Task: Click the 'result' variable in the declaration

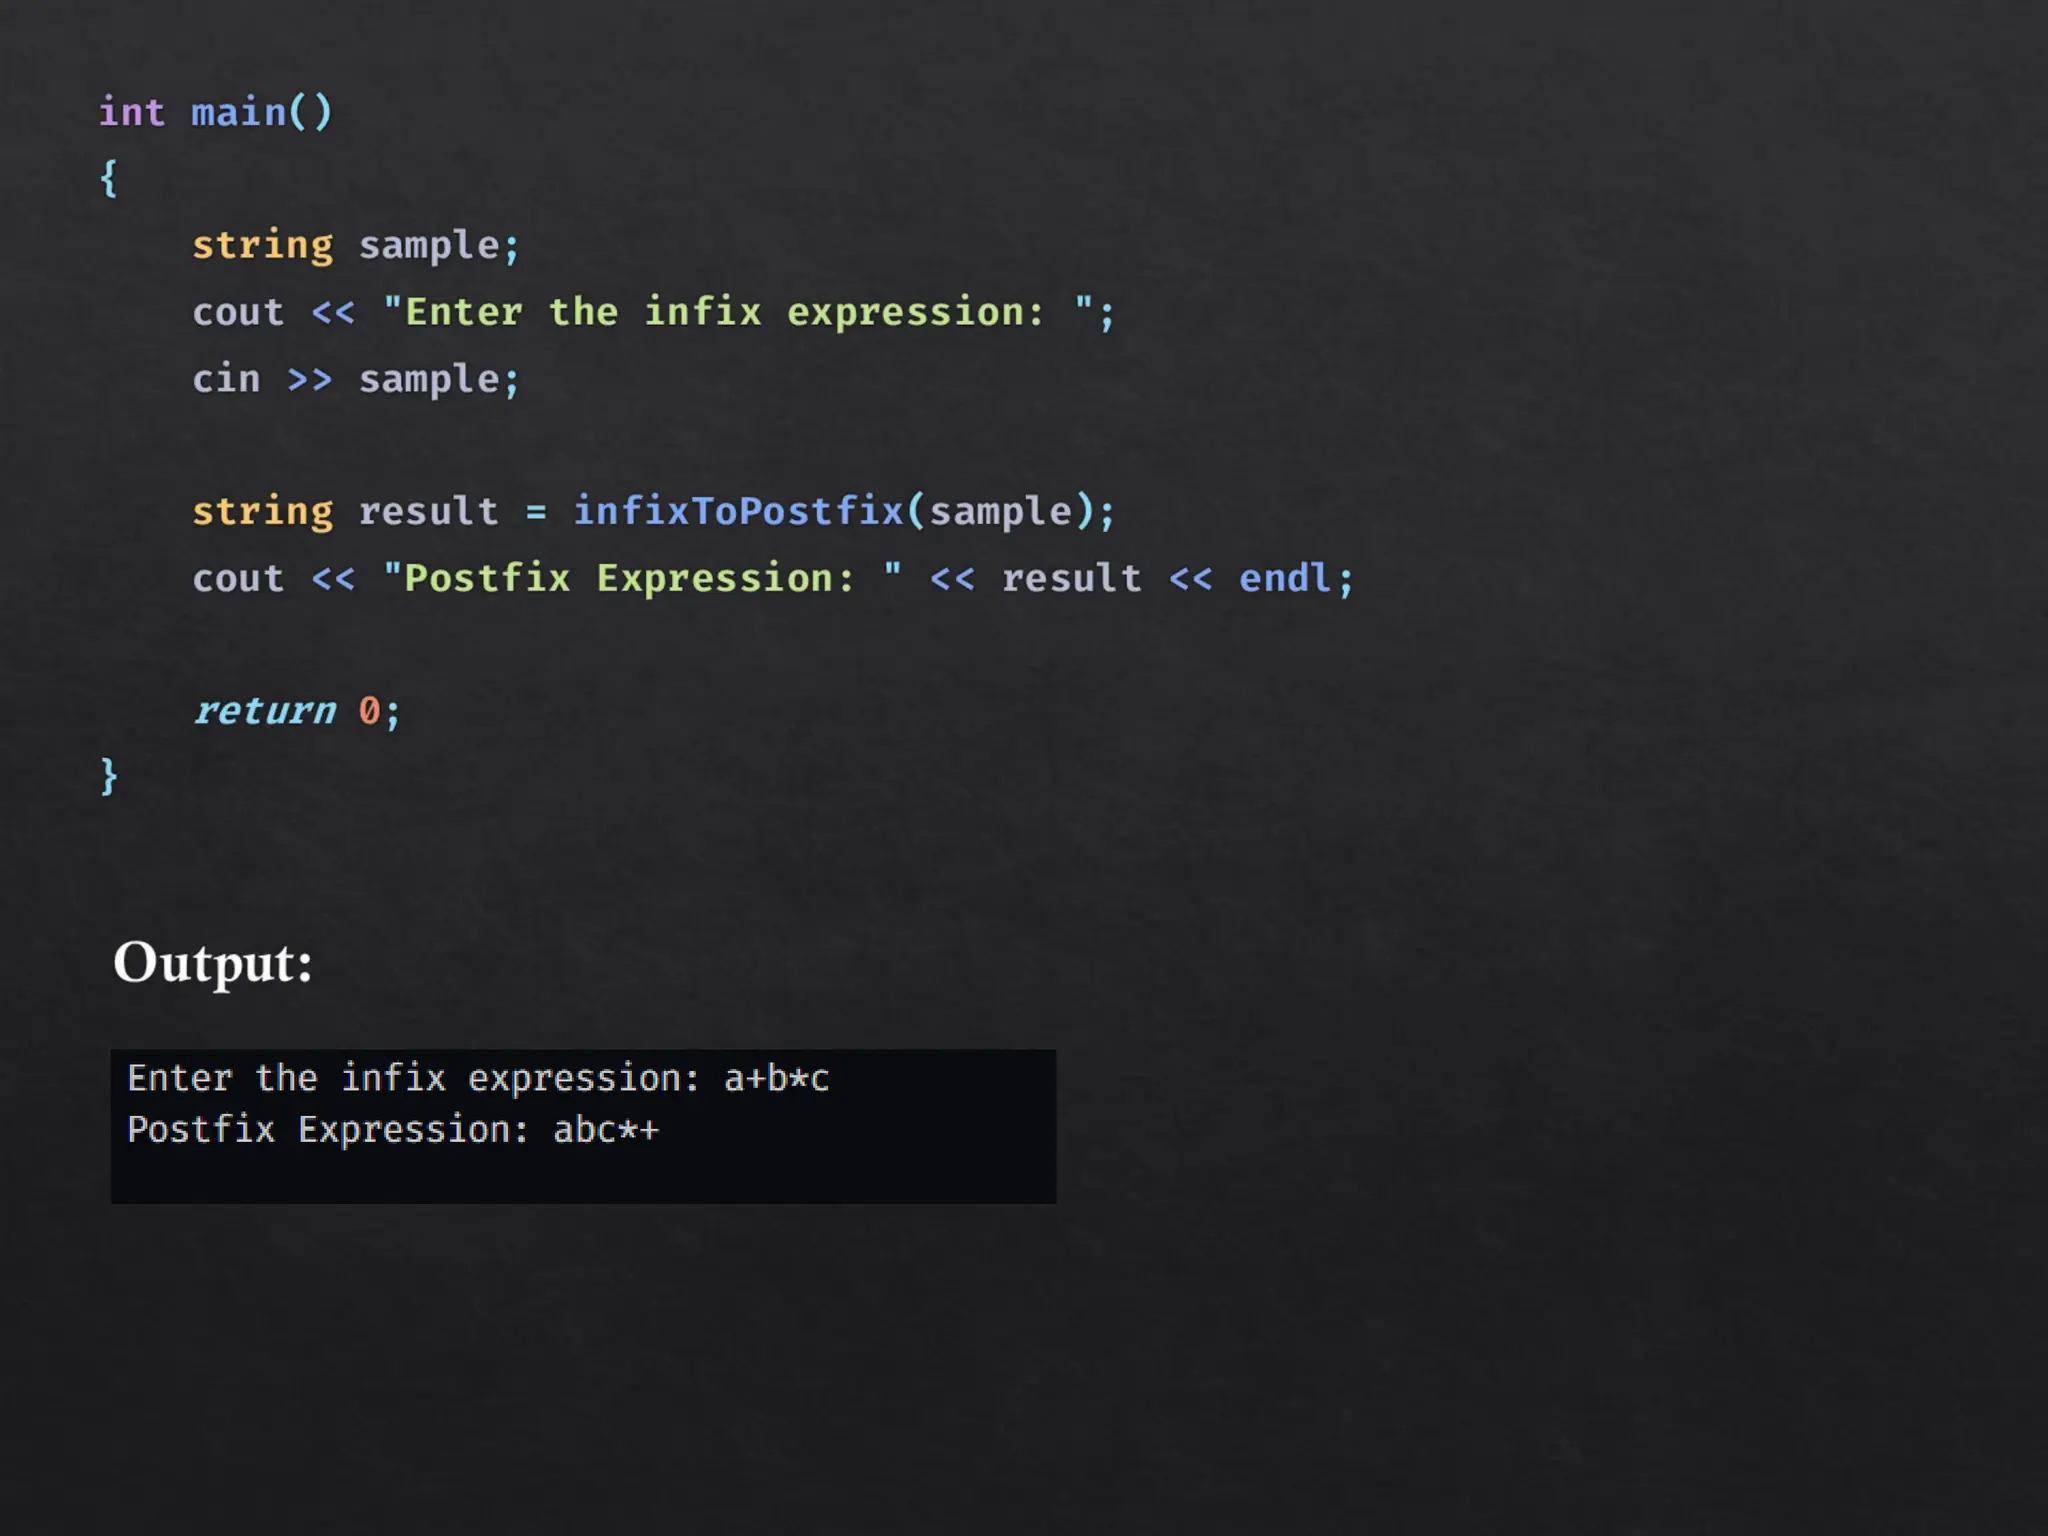Action: [428, 511]
